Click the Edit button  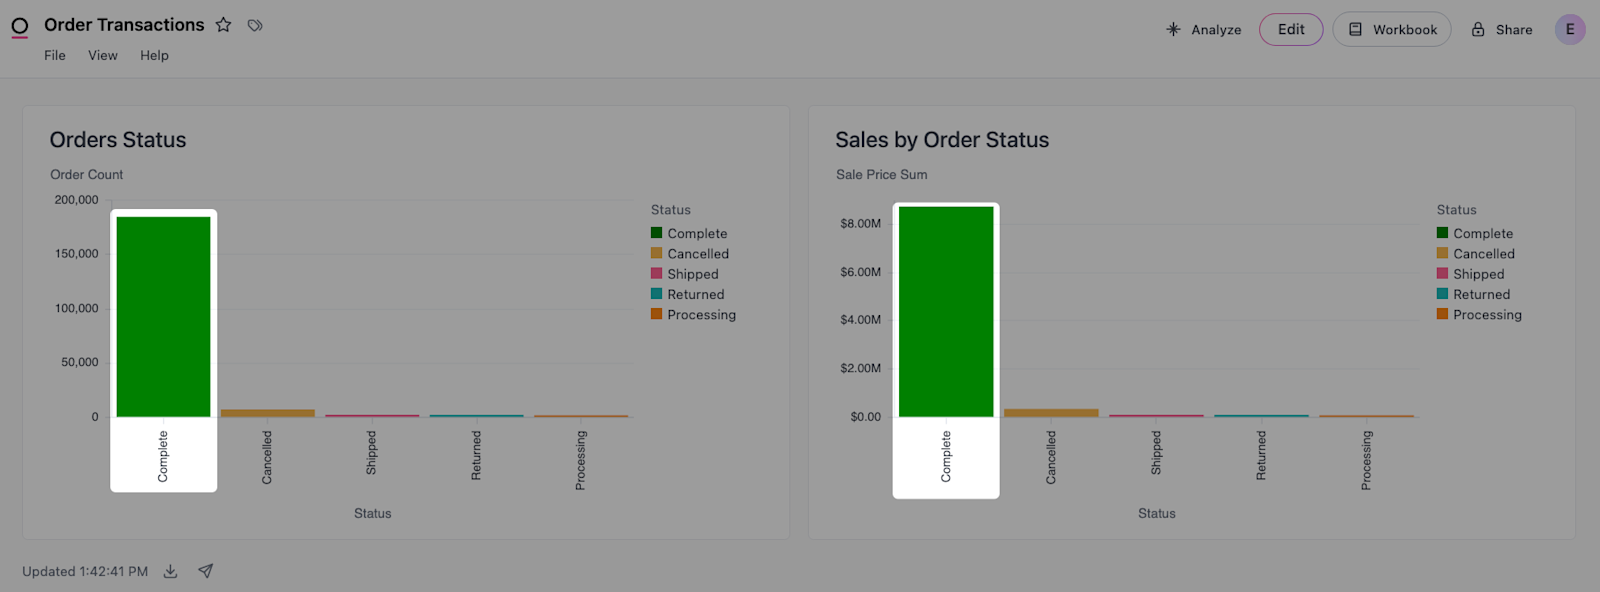[1290, 30]
